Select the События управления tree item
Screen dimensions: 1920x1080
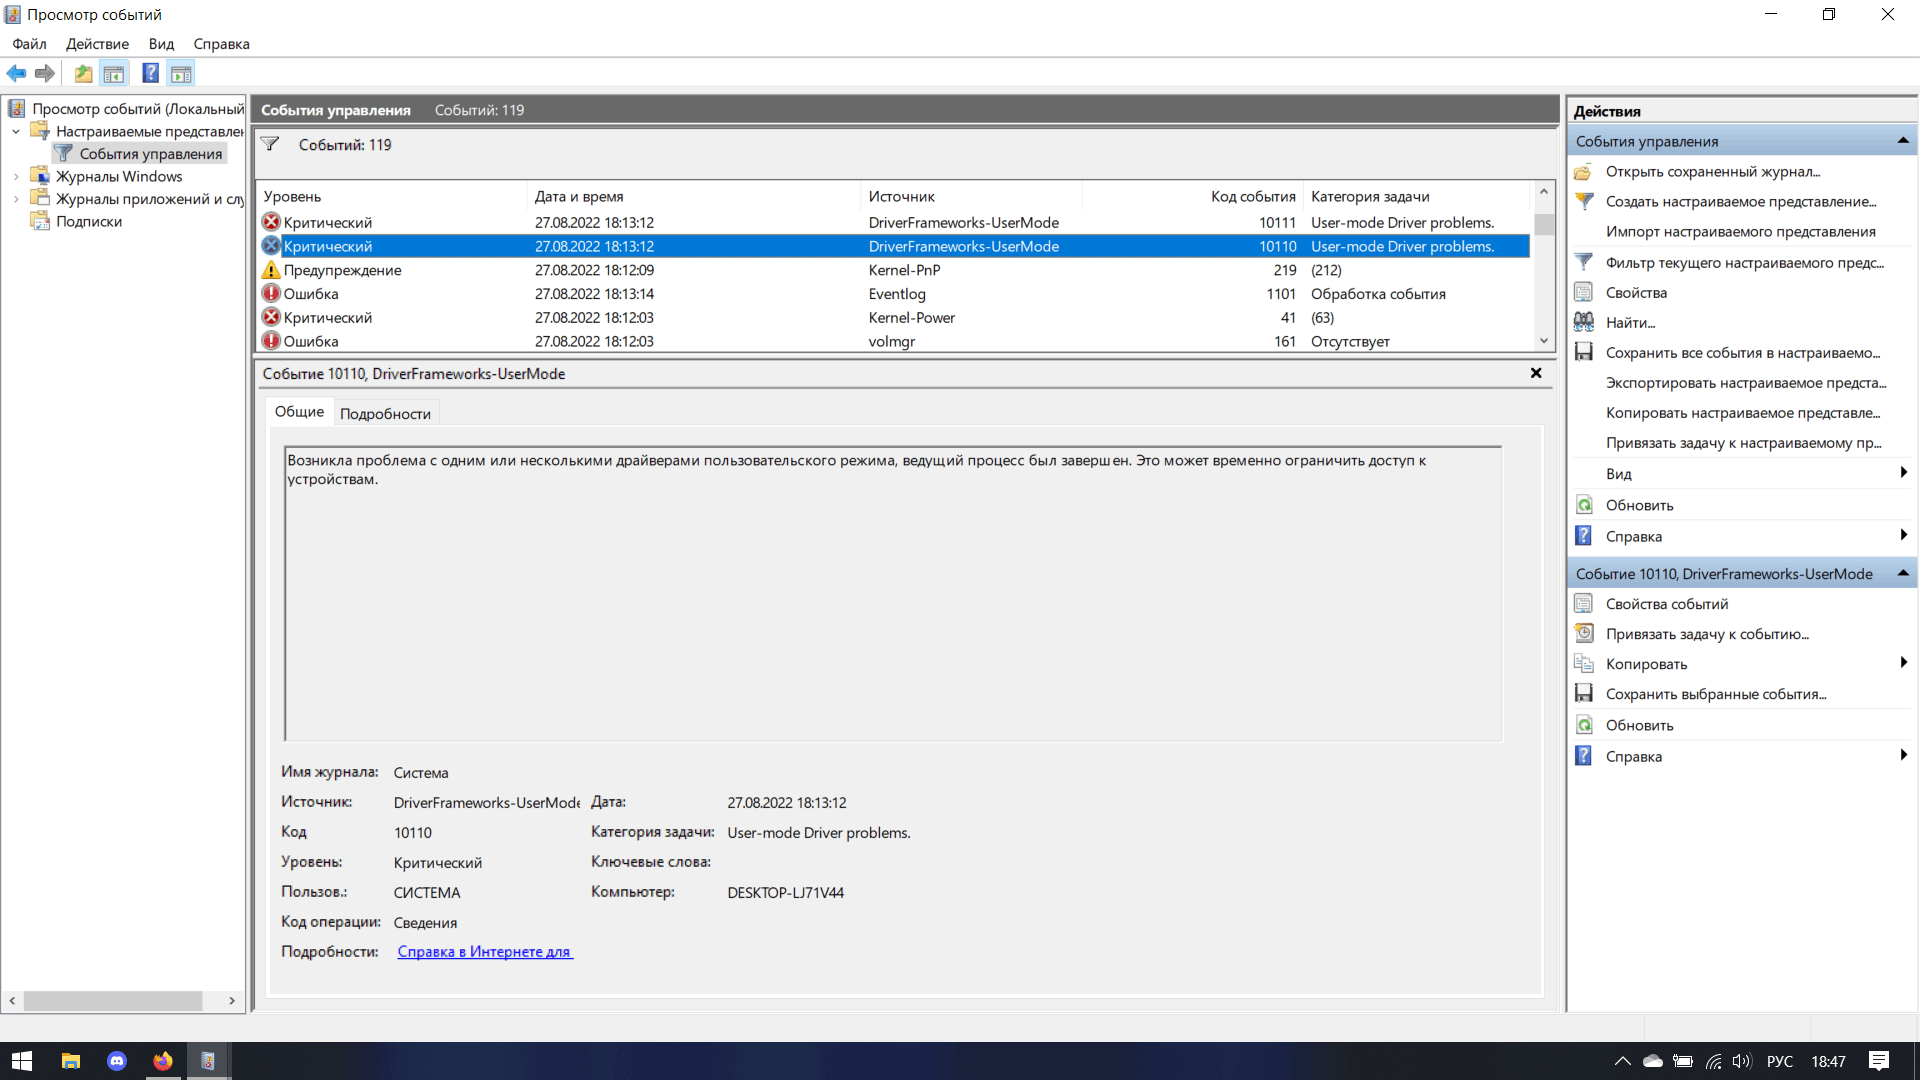pyautogui.click(x=140, y=153)
